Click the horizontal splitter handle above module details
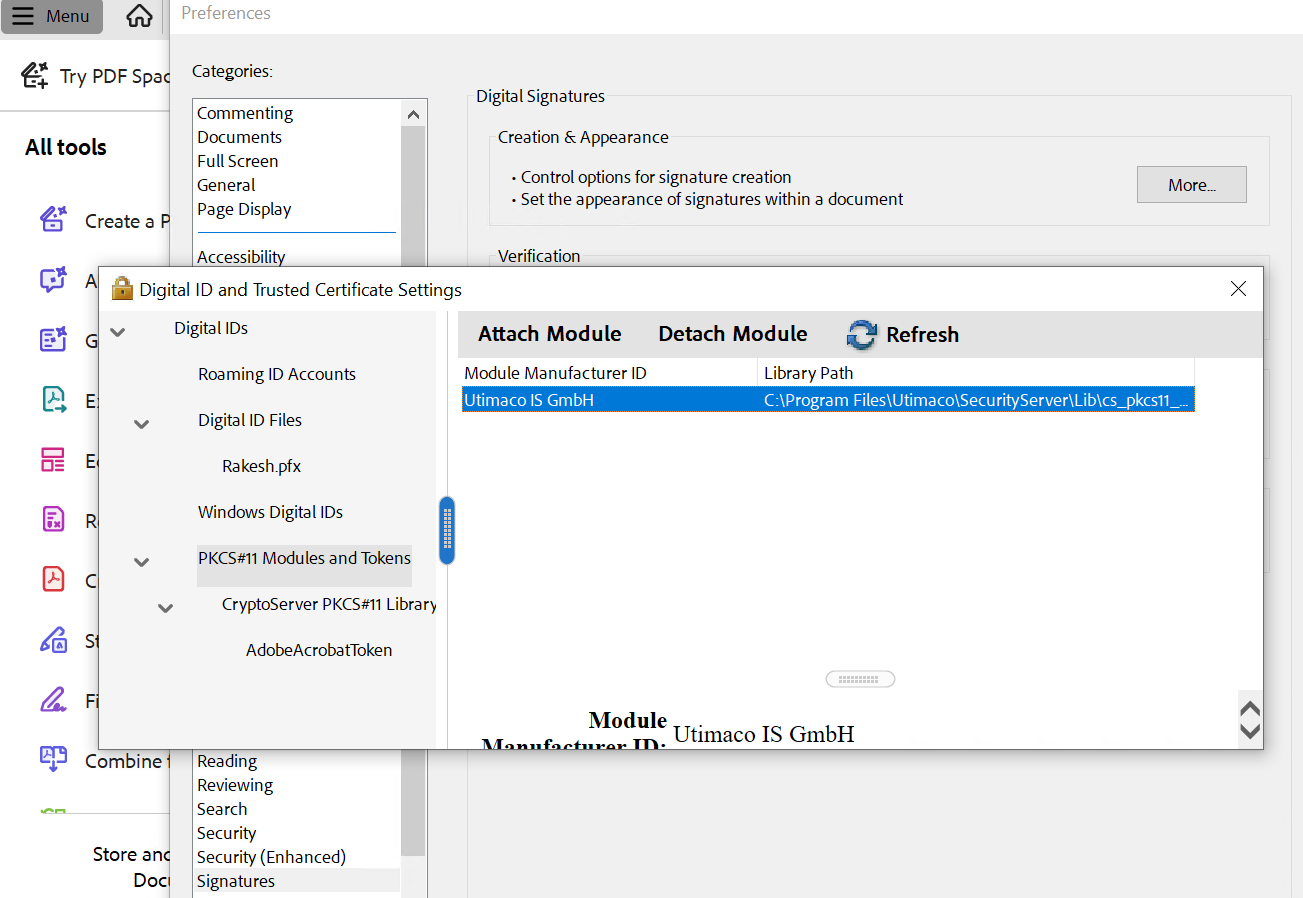Image resolution: width=1303 pixels, height=898 pixels. (860, 679)
